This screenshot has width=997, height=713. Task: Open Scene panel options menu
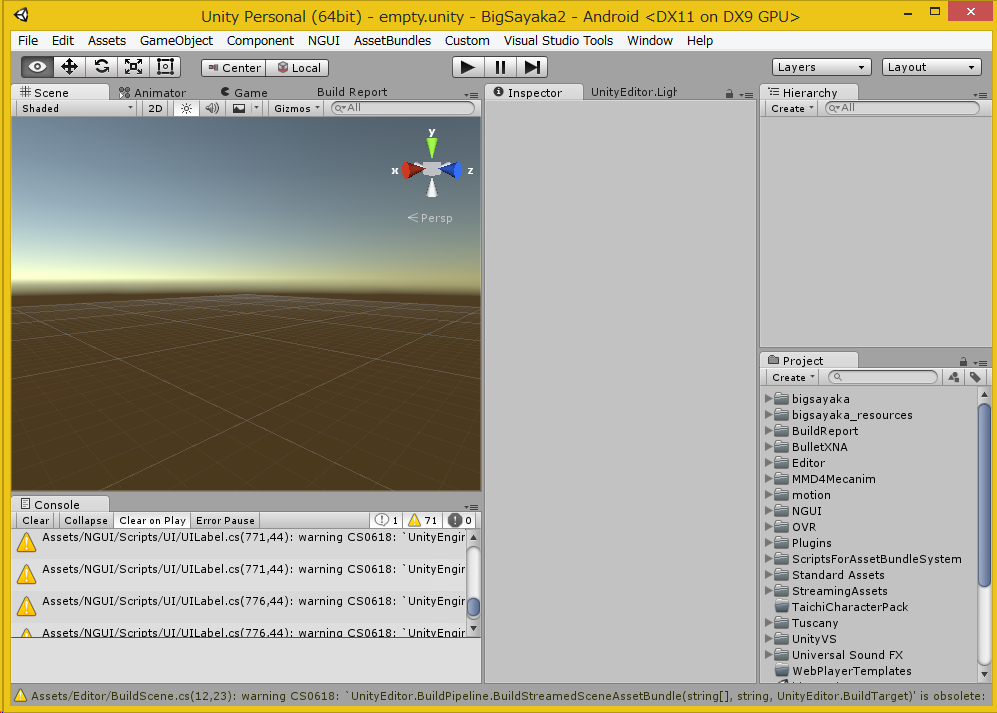coord(471,95)
